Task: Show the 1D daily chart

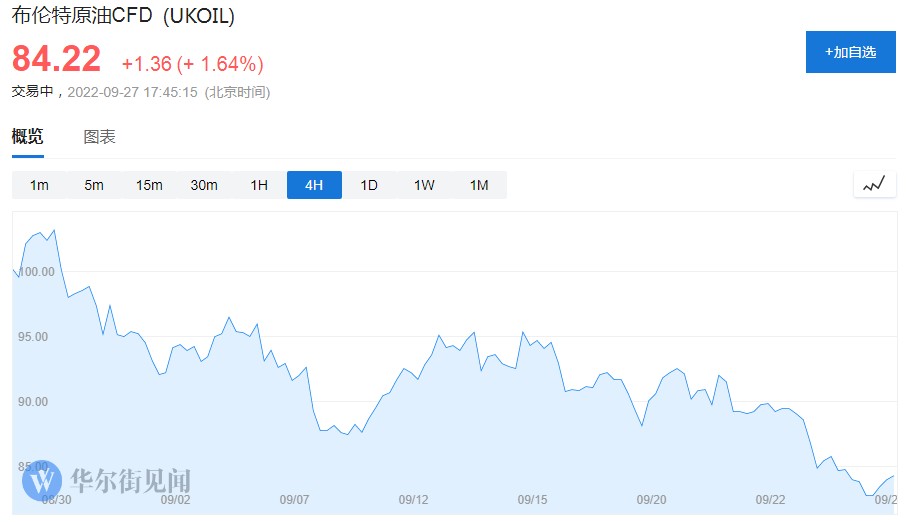Action: point(369,185)
